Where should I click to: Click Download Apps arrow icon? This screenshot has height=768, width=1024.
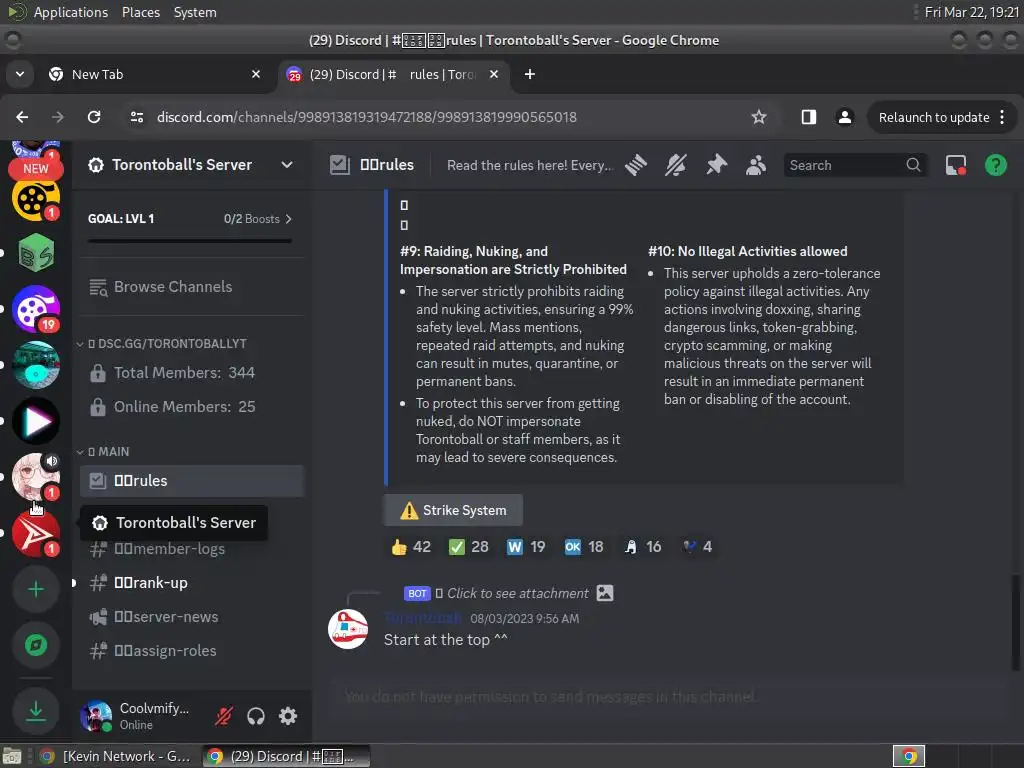[x=36, y=711]
